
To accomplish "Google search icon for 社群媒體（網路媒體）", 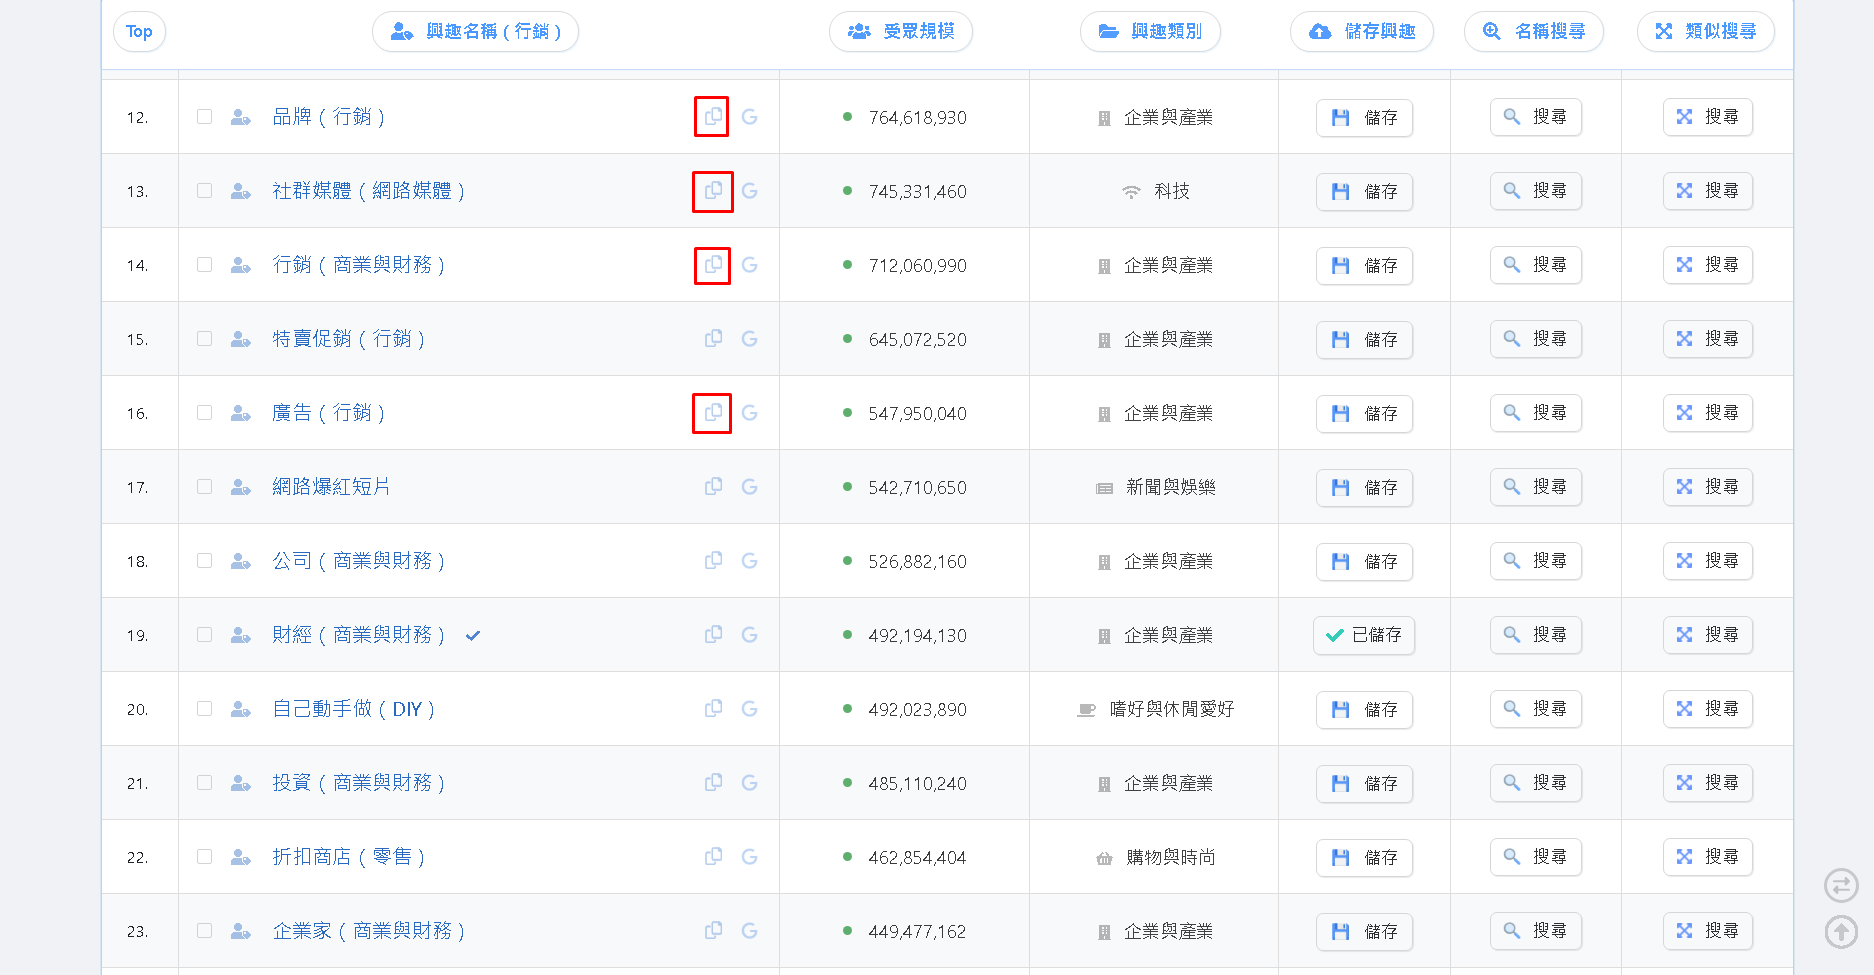I will pos(749,191).
